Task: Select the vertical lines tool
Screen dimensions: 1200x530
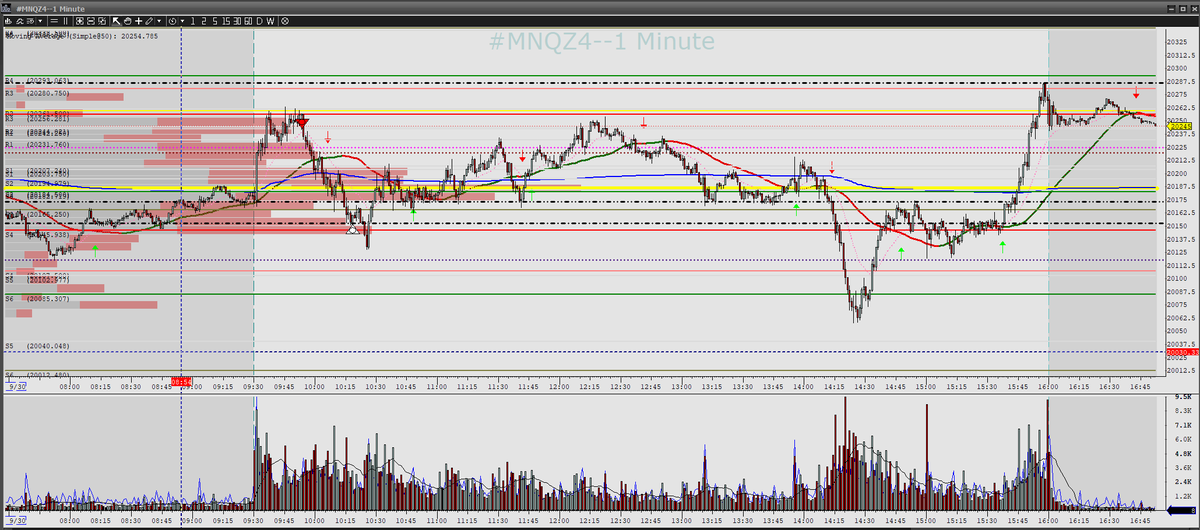Action: [x=65, y=21]
